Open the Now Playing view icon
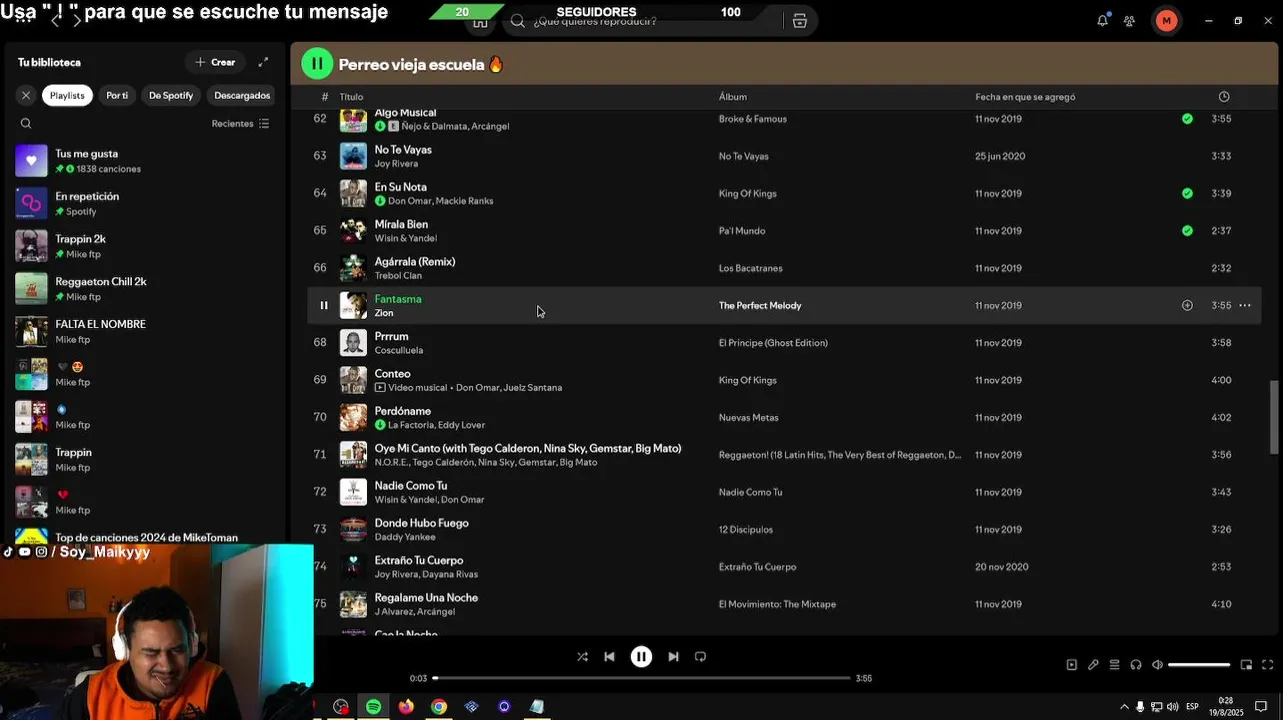The image size is (1283, 720). click(x=1071, y=665)
